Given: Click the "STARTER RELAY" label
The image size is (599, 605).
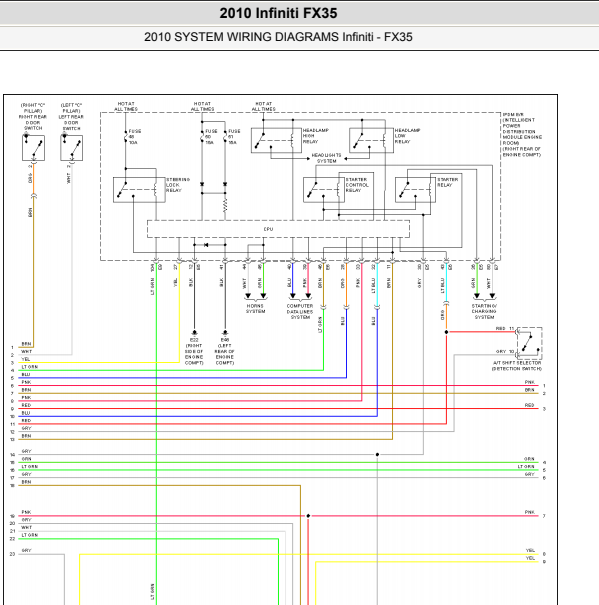Looking at the screenshot, I should coord(448,183).
